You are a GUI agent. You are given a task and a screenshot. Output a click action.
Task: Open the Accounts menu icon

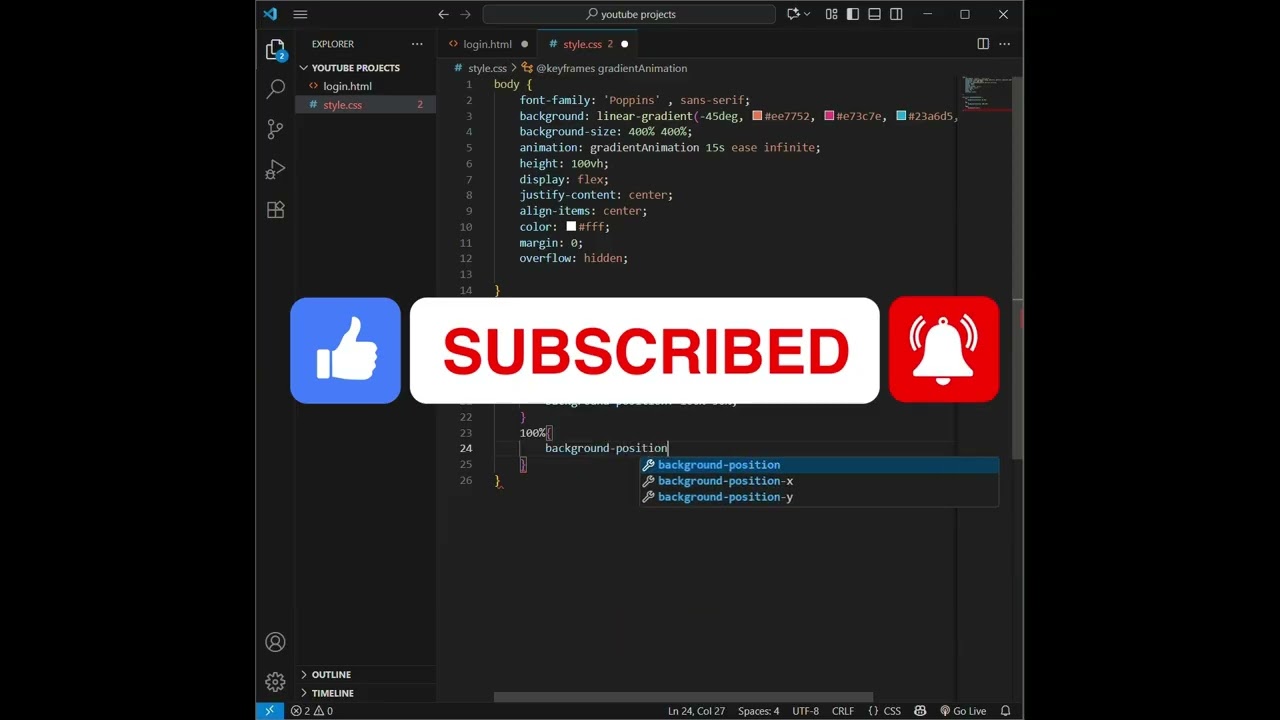coord(275,642)
